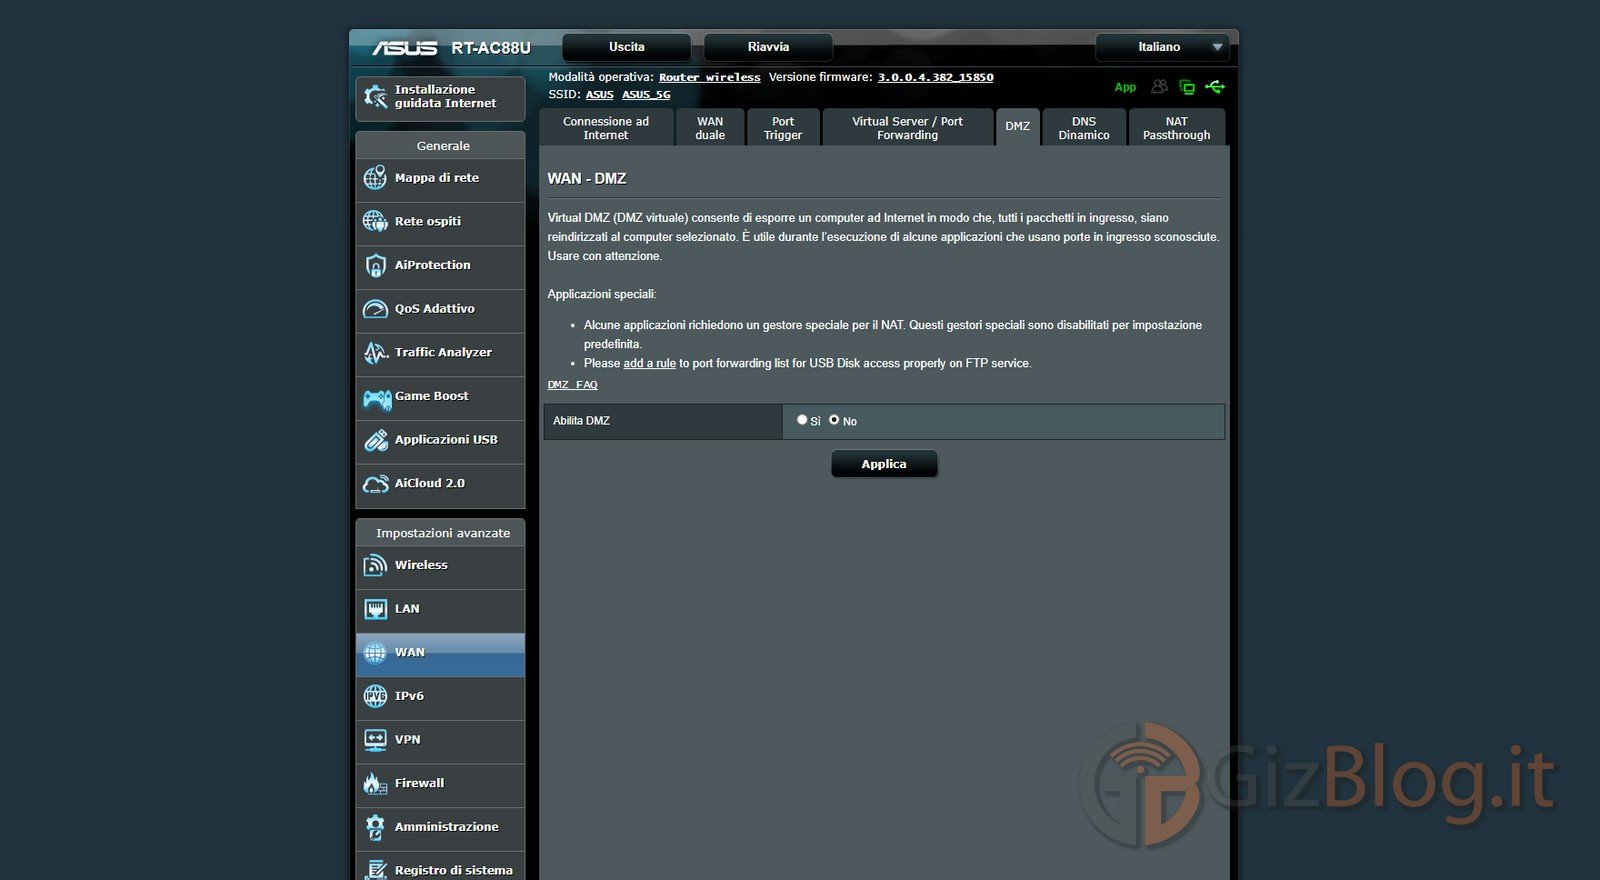Click the Rete ospiti icon
1600x880 pixels.
375,221
